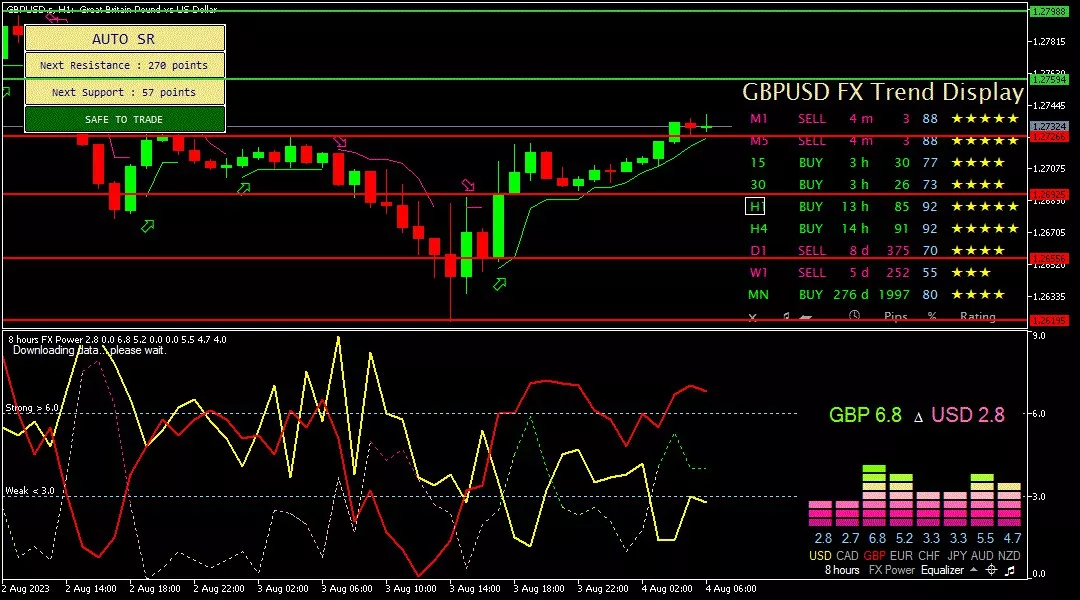Click the delta triangle between GBP 6.8 and USD 2.8
Viewport: 1080px width, 600px height.
(918, 417)
